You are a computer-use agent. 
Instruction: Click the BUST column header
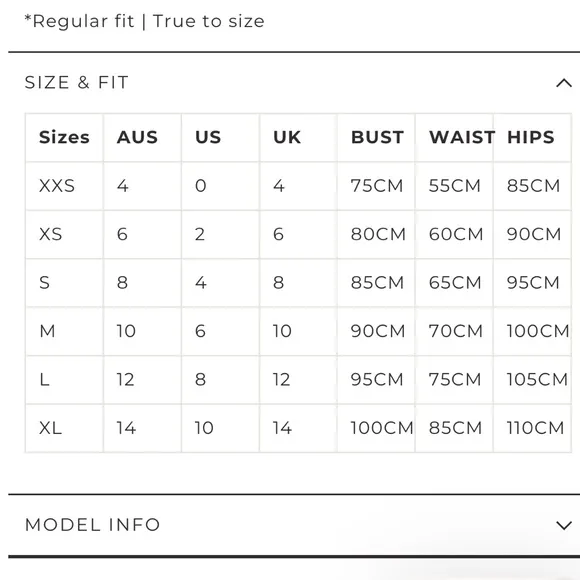click(377, 137)
